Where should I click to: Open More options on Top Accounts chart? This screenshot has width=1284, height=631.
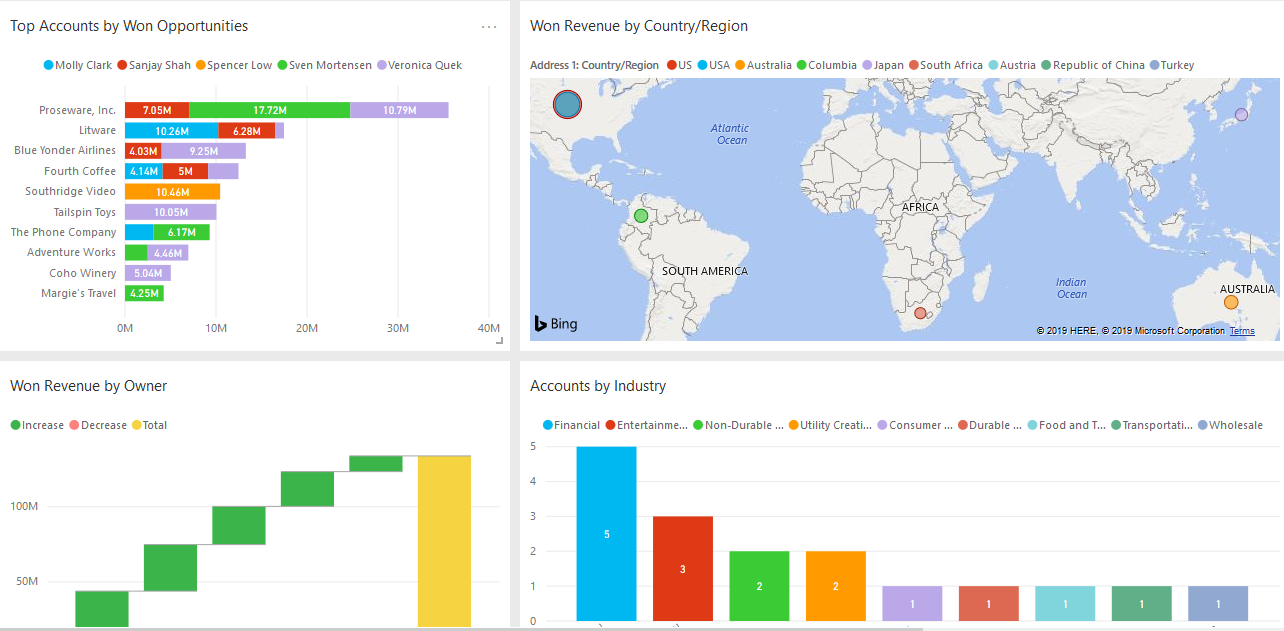click(489, 27)
